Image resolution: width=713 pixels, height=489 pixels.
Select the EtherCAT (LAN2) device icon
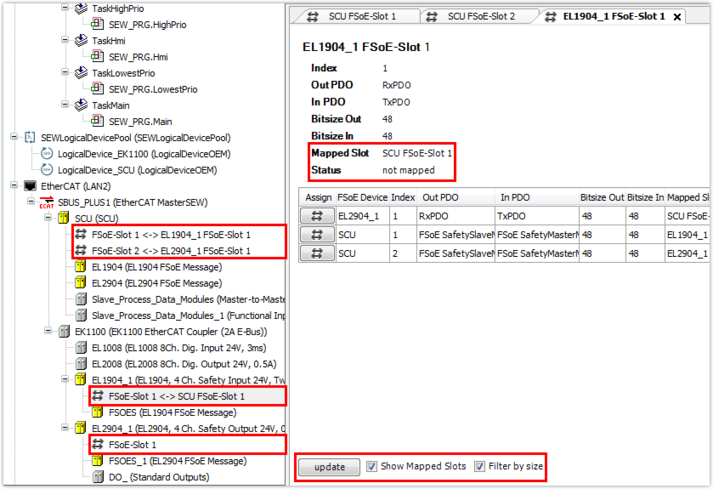pyautogui.click(x=29, y=186)
